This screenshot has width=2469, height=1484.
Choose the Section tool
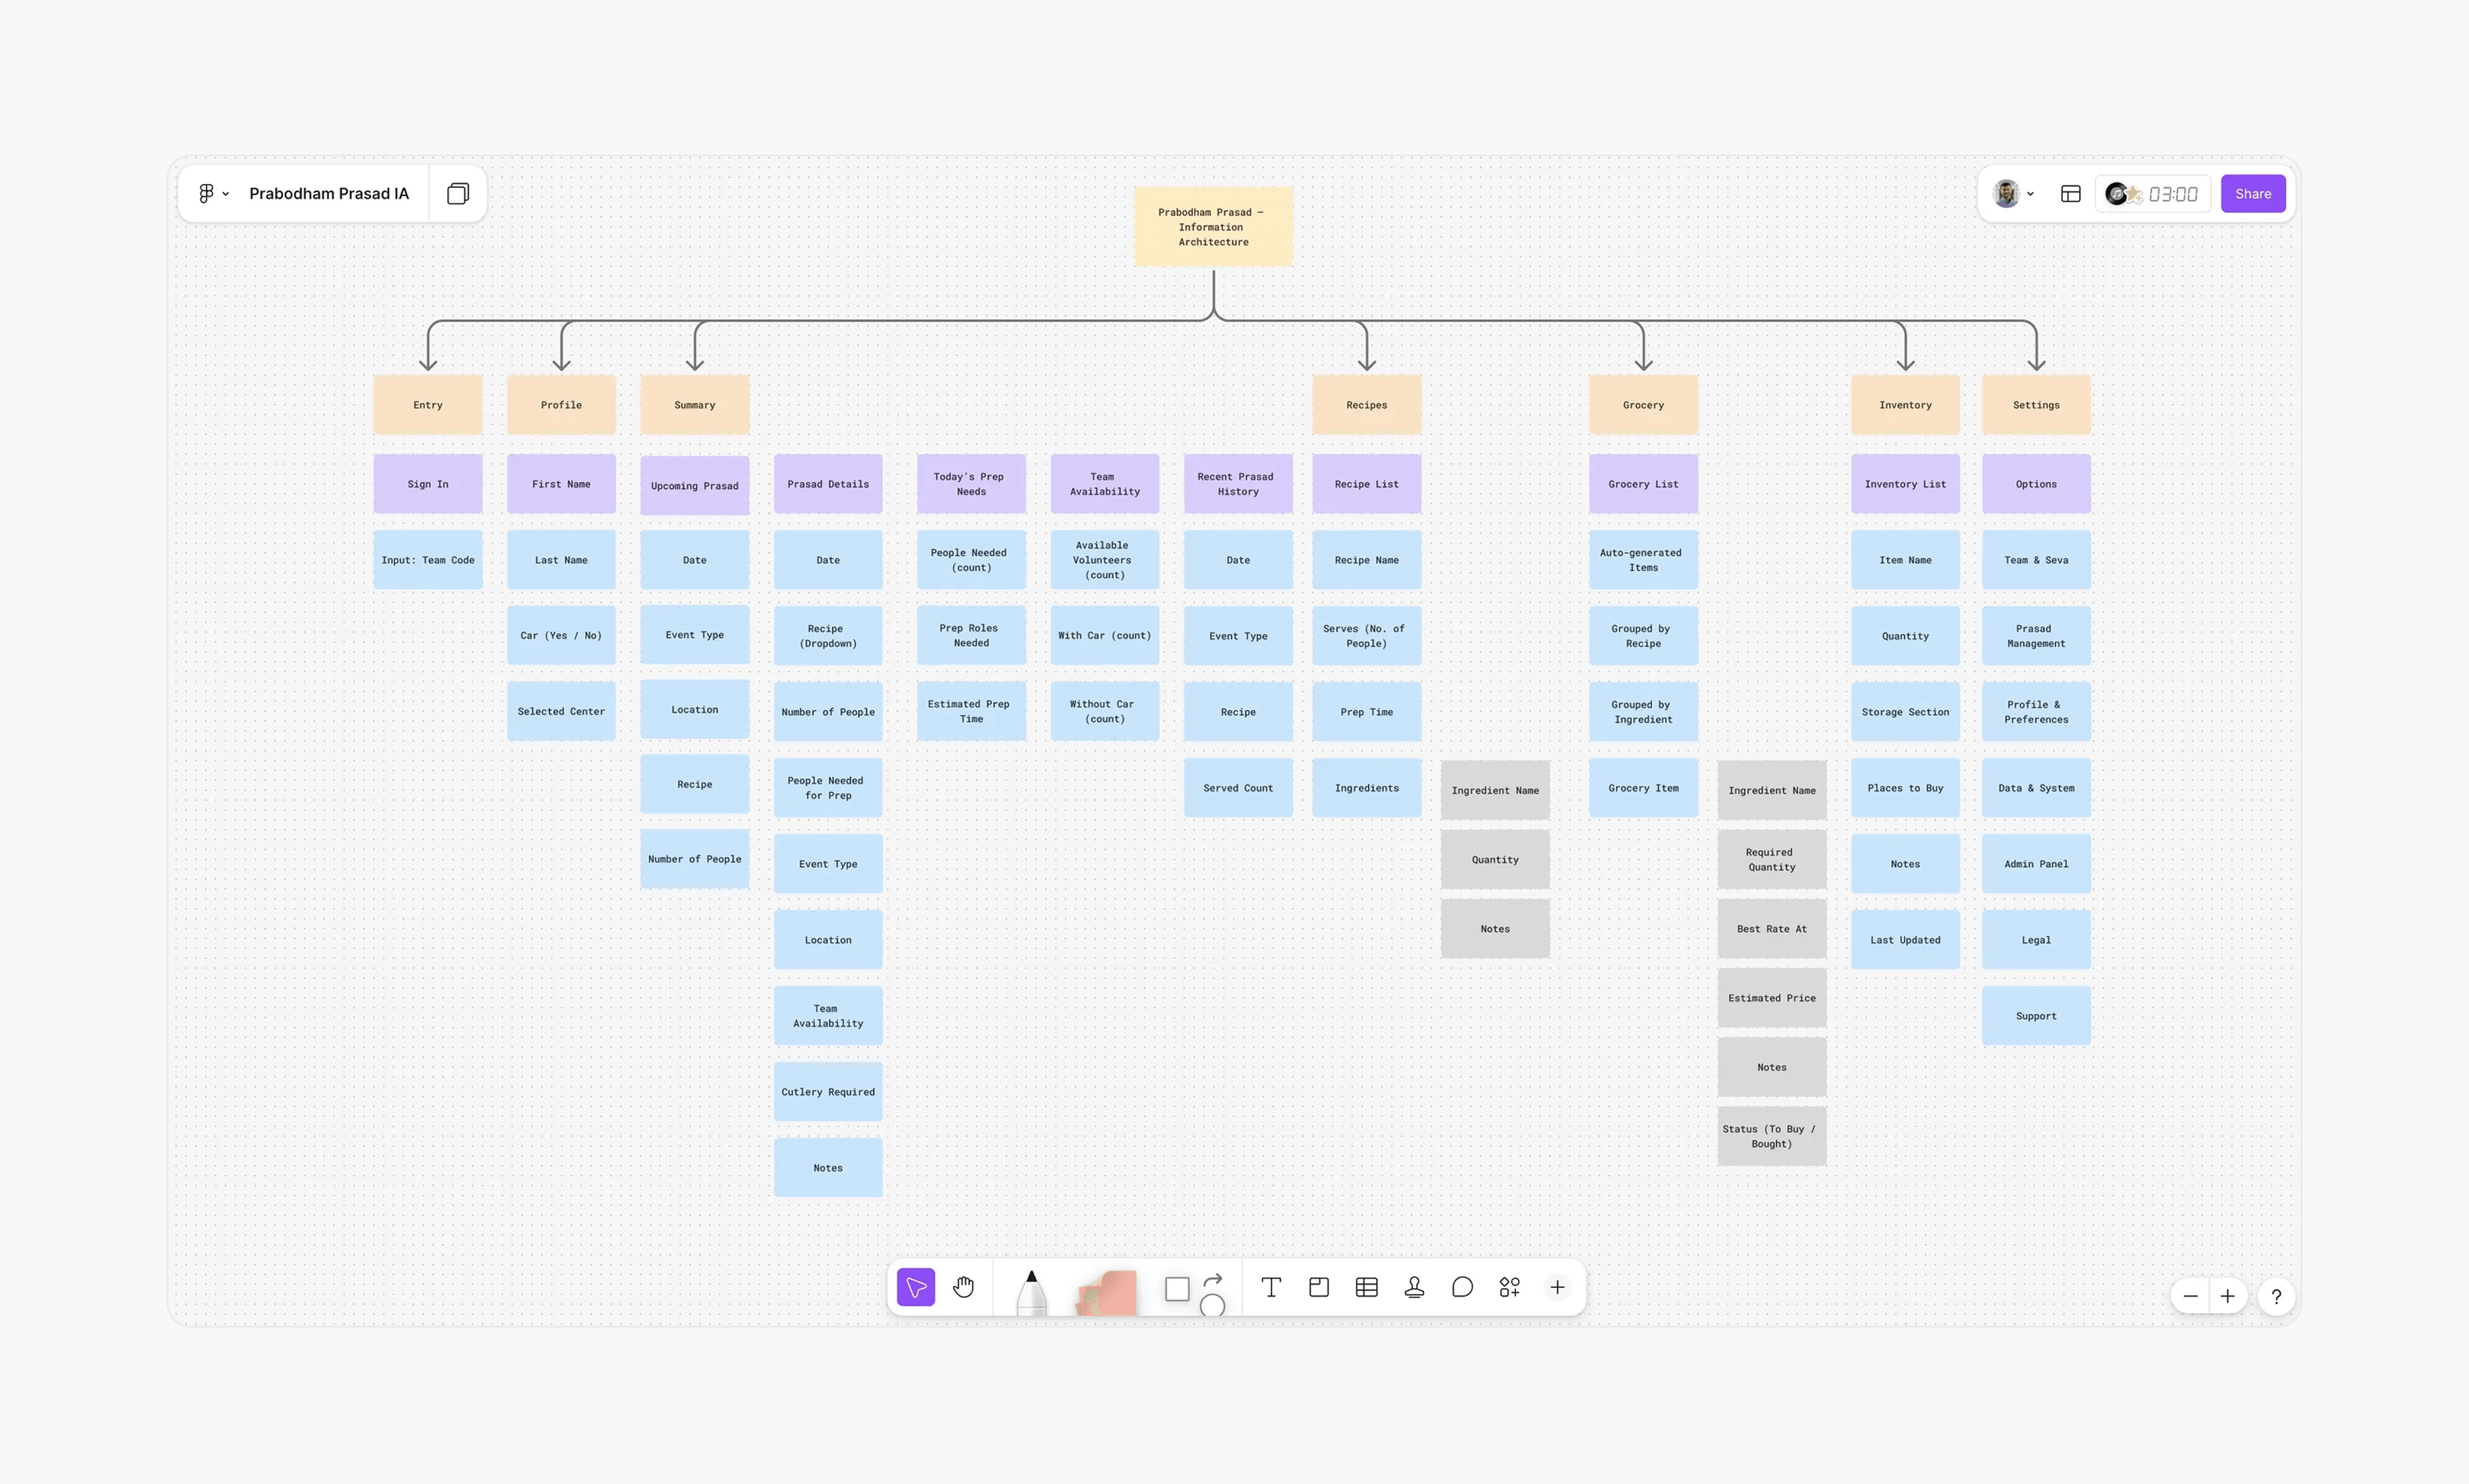pos(1318,1287)
